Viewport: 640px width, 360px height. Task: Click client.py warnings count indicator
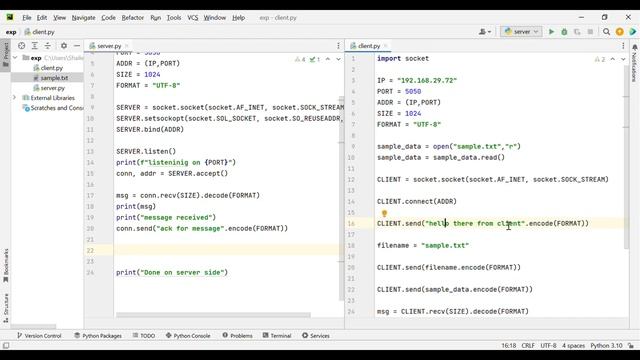600,59
